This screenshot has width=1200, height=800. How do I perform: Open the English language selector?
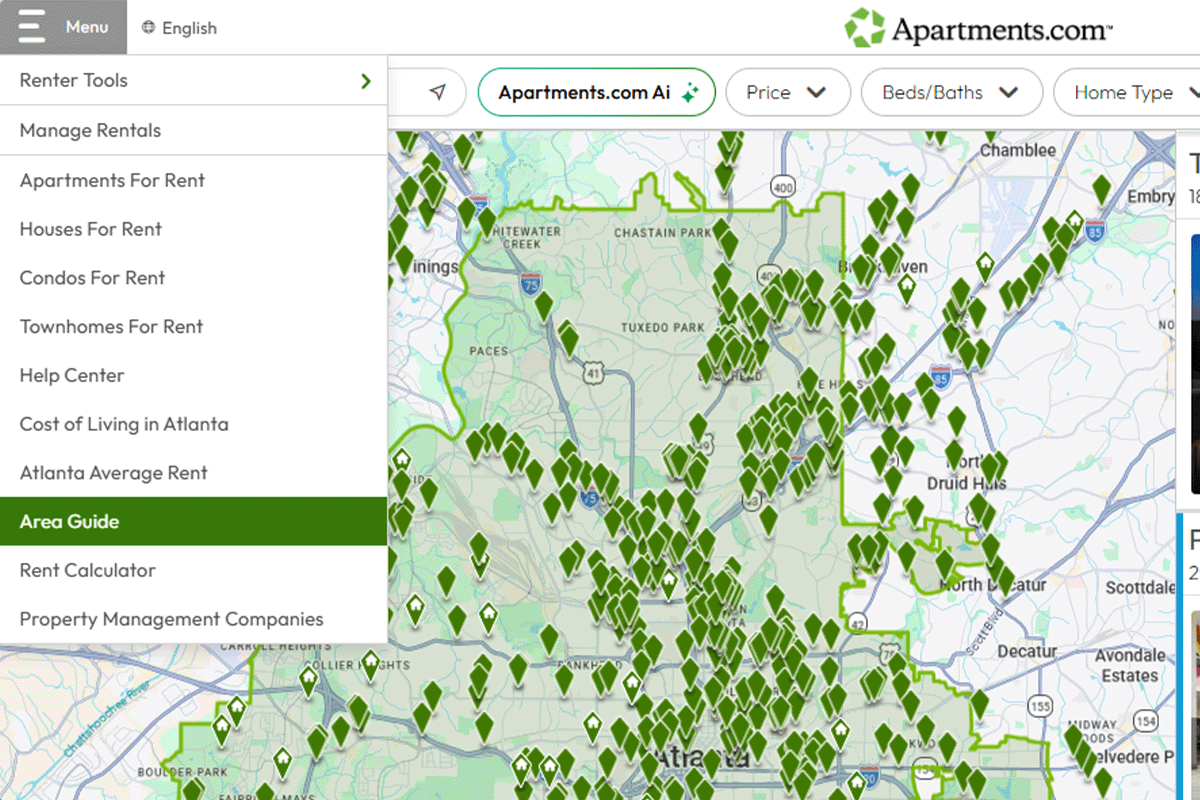[179, 28]
